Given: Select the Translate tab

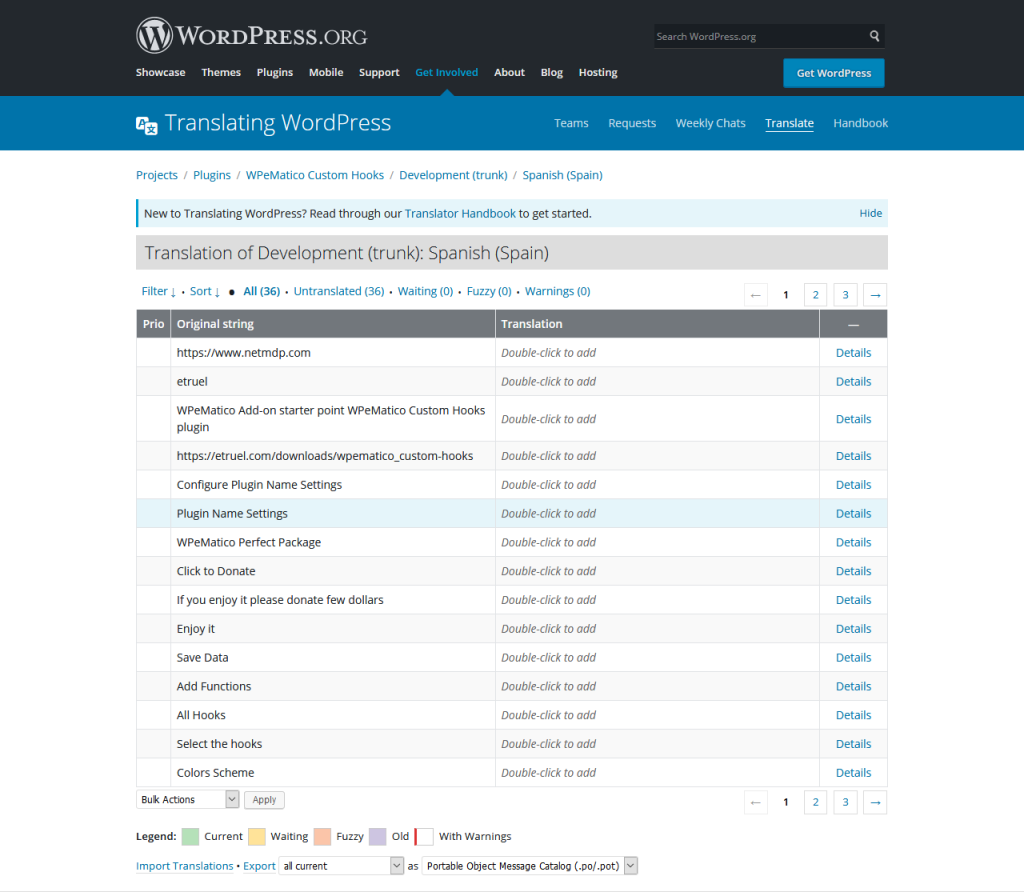Looking at the screenshot, I should (x=790, y=123).
